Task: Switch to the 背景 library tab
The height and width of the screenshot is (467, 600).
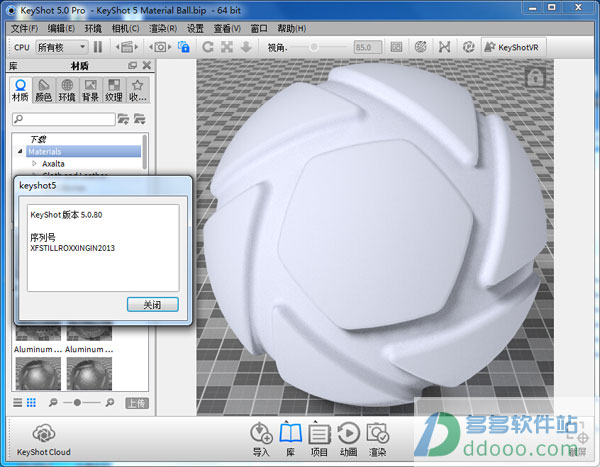Action: 90,90
